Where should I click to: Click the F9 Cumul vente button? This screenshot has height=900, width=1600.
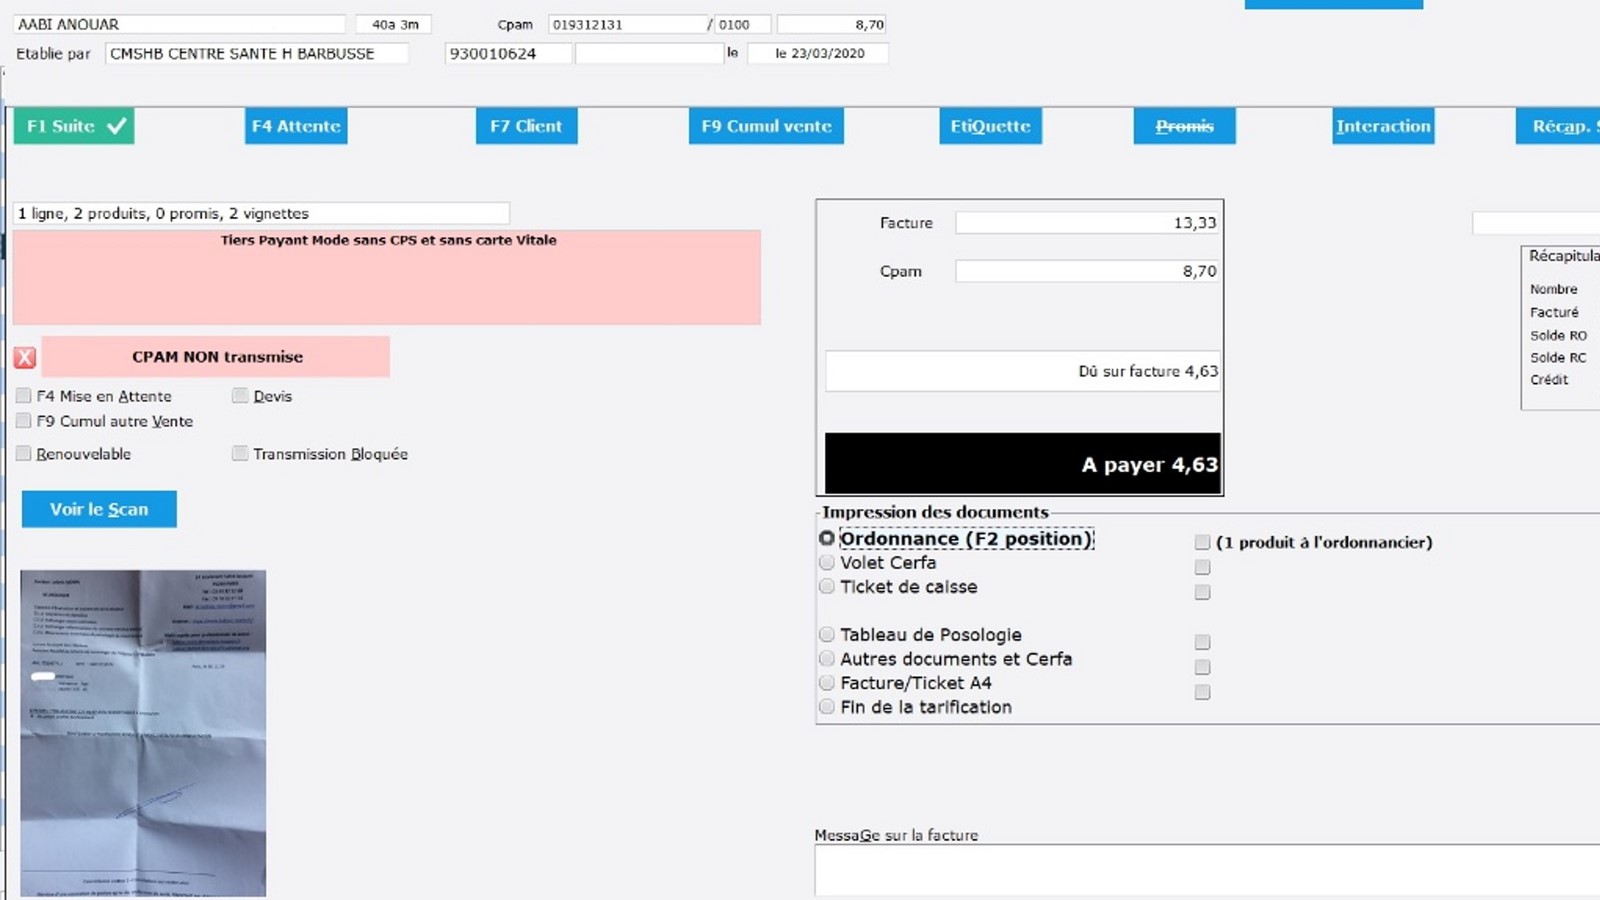766,126
